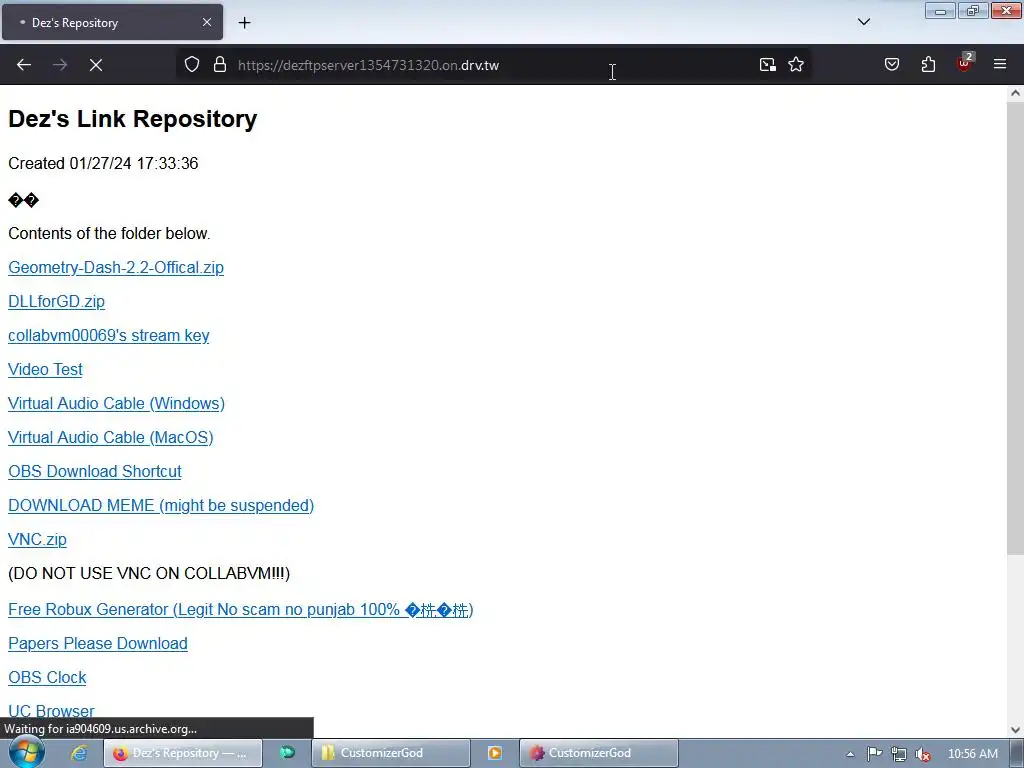Open the 10:56 AM clock
The width and height of the screenshot is (1024, 768).
point(972,754)
